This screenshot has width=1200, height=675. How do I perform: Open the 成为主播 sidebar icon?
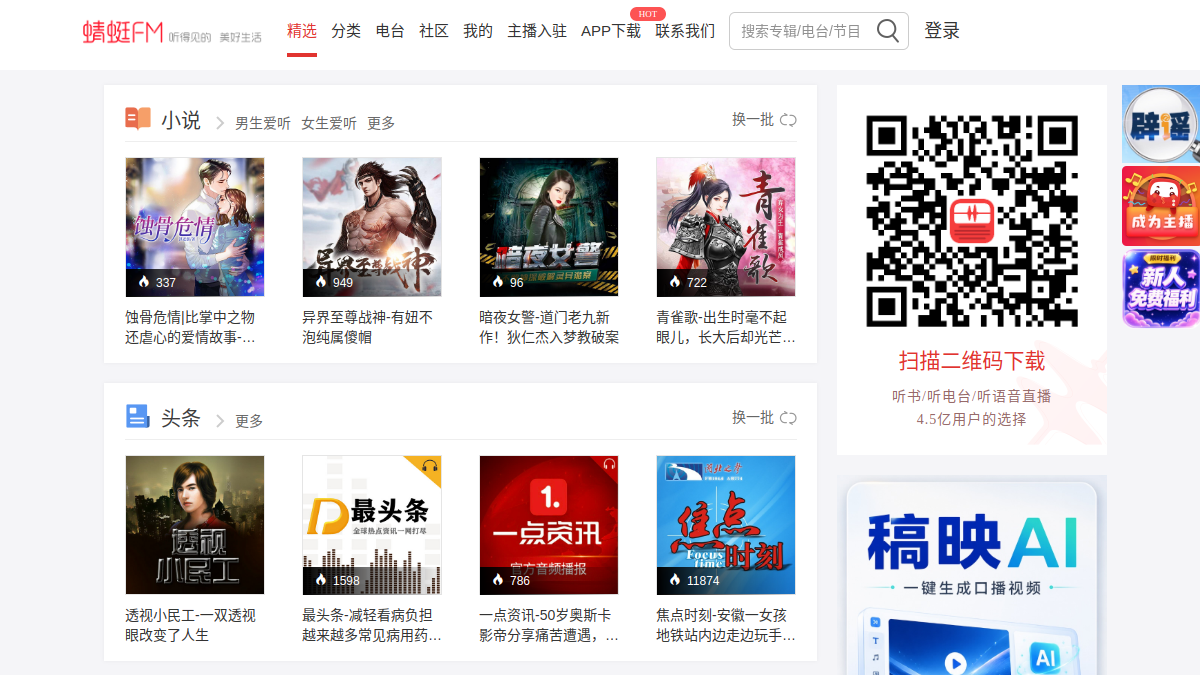(x=1161, y=206)
